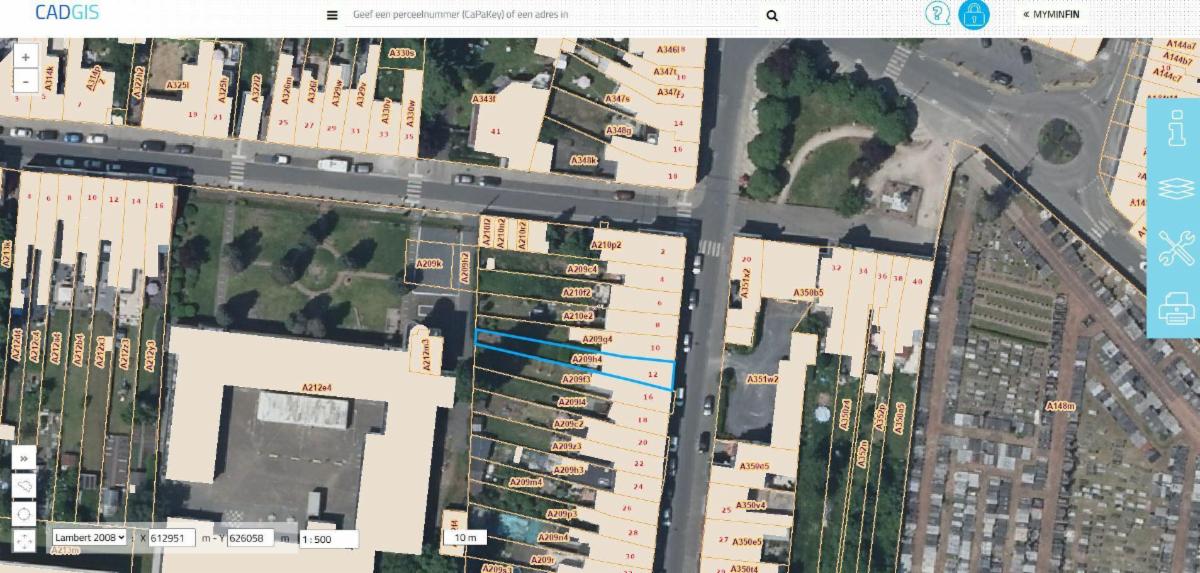Click the map scale field 1:500

[x=328, y=539]
